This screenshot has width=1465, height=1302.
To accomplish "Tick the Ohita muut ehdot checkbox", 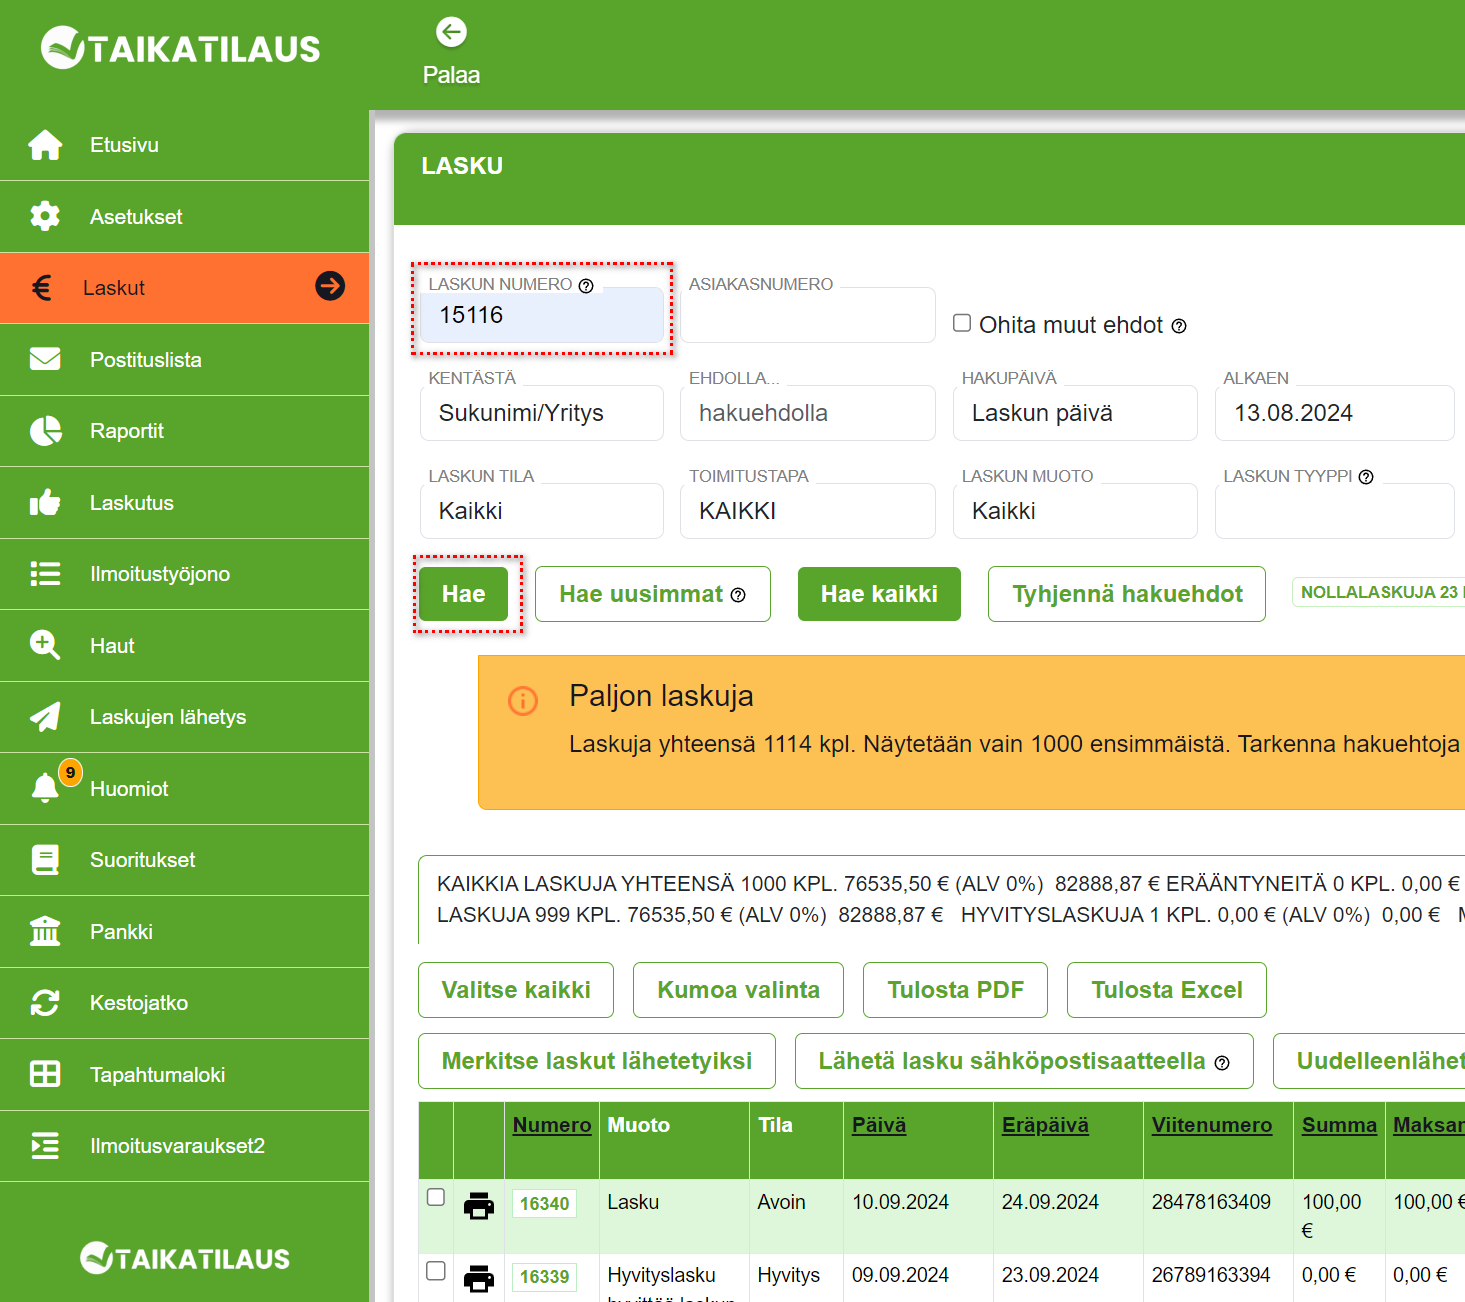I will click(x=962, y=323).
